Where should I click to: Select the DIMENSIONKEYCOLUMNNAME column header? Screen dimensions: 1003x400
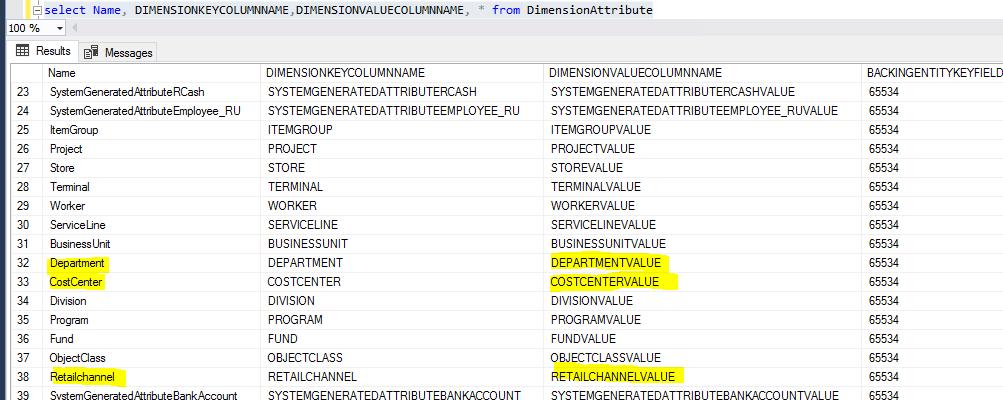point(346,73)
